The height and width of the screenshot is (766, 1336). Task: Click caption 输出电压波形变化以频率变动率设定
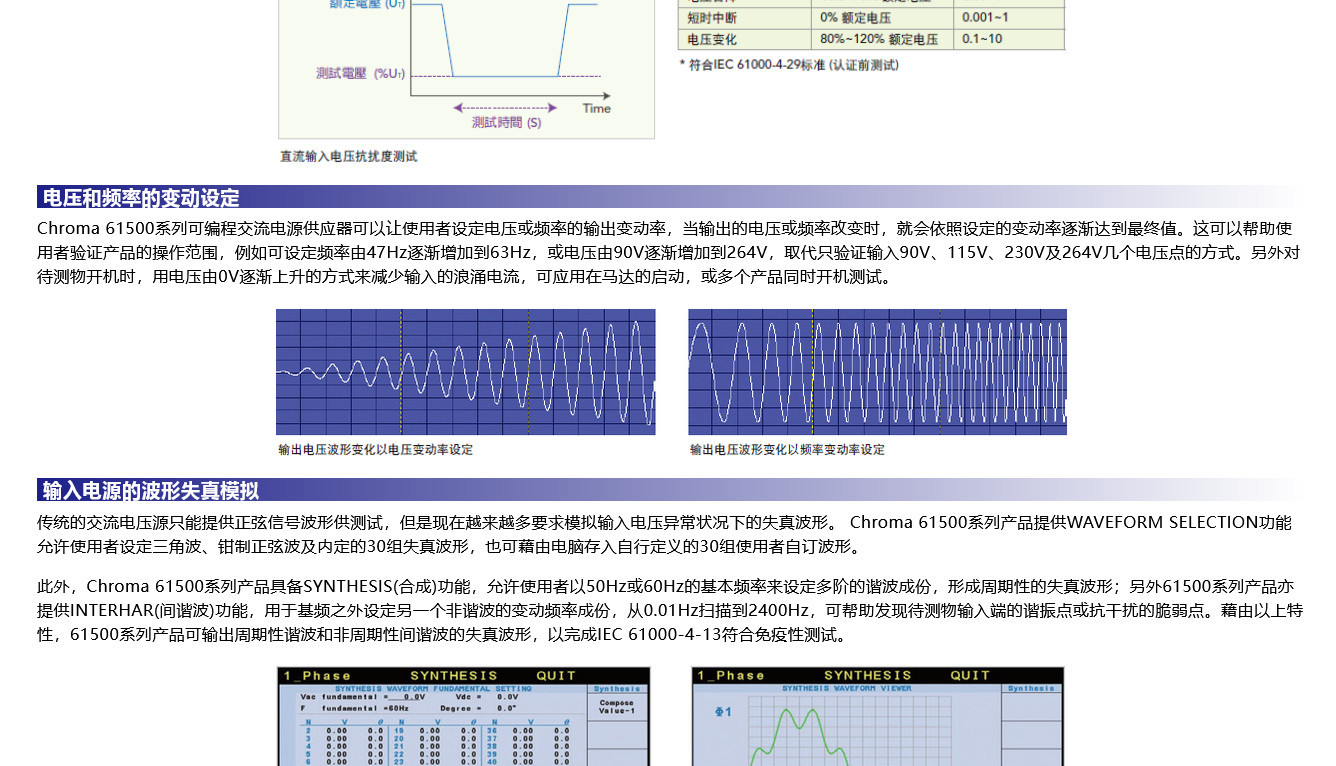pos(787,450)
